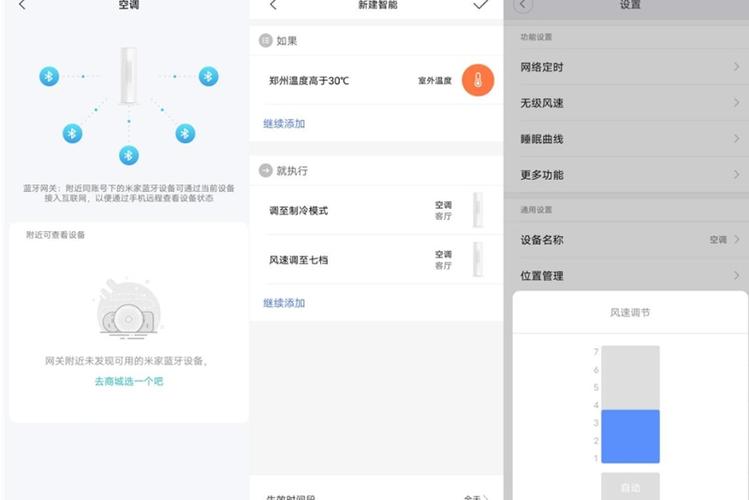
Task: Select the 睡眠曲线 menu entry
Action: (x=626, y=138)
